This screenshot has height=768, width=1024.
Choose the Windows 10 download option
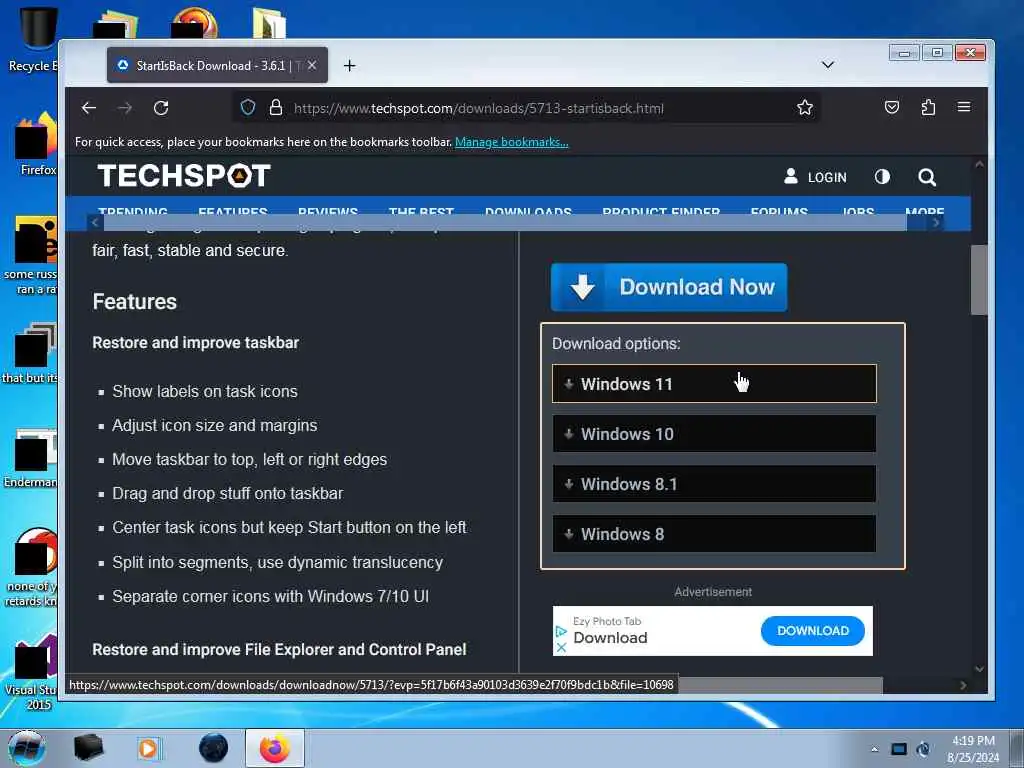tap(714, 434)
